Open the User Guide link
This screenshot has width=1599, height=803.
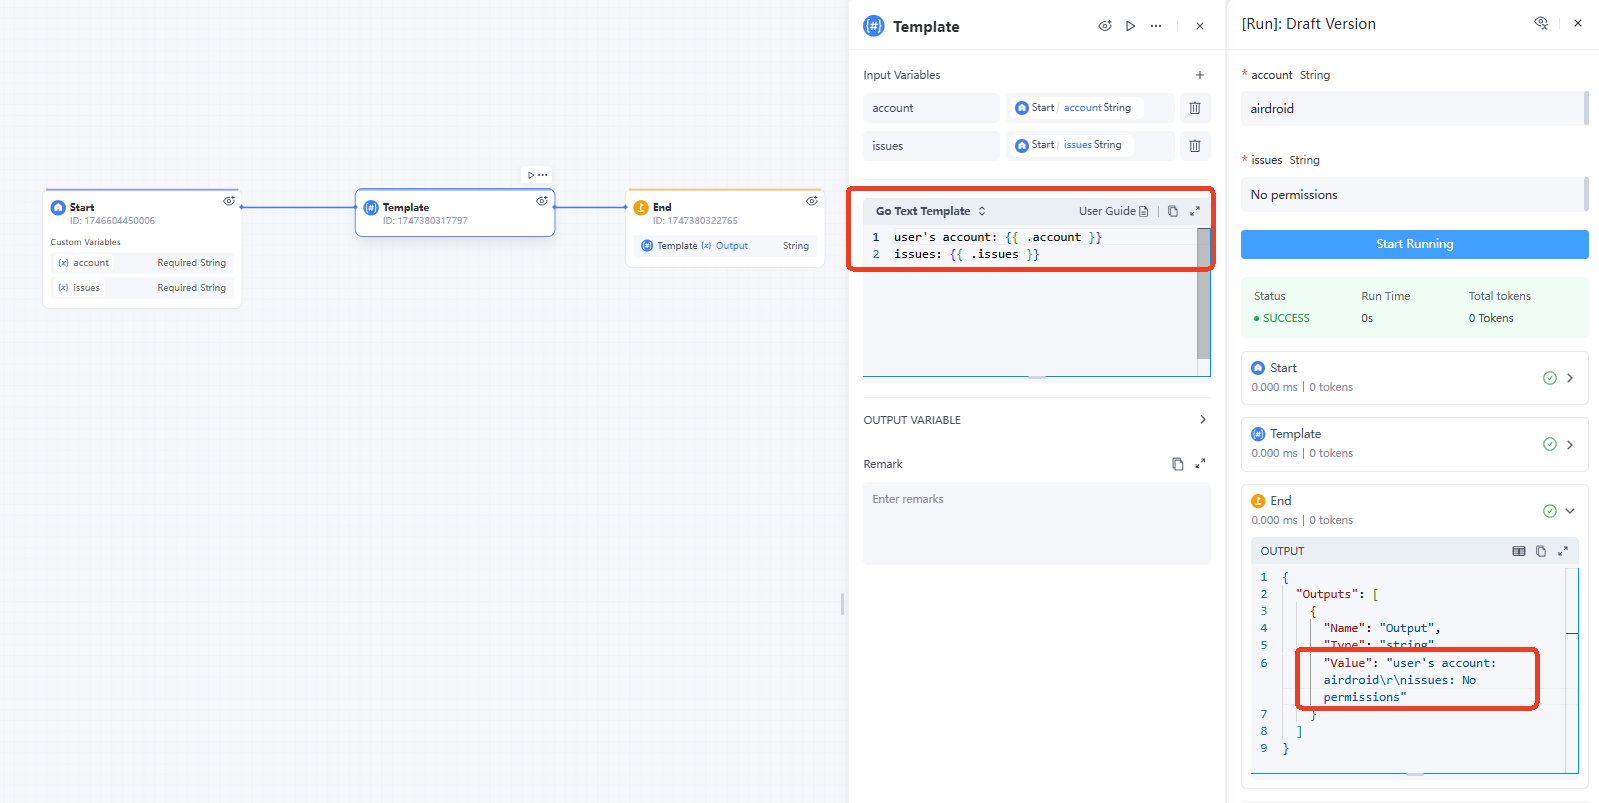[x=1113, y=211]
